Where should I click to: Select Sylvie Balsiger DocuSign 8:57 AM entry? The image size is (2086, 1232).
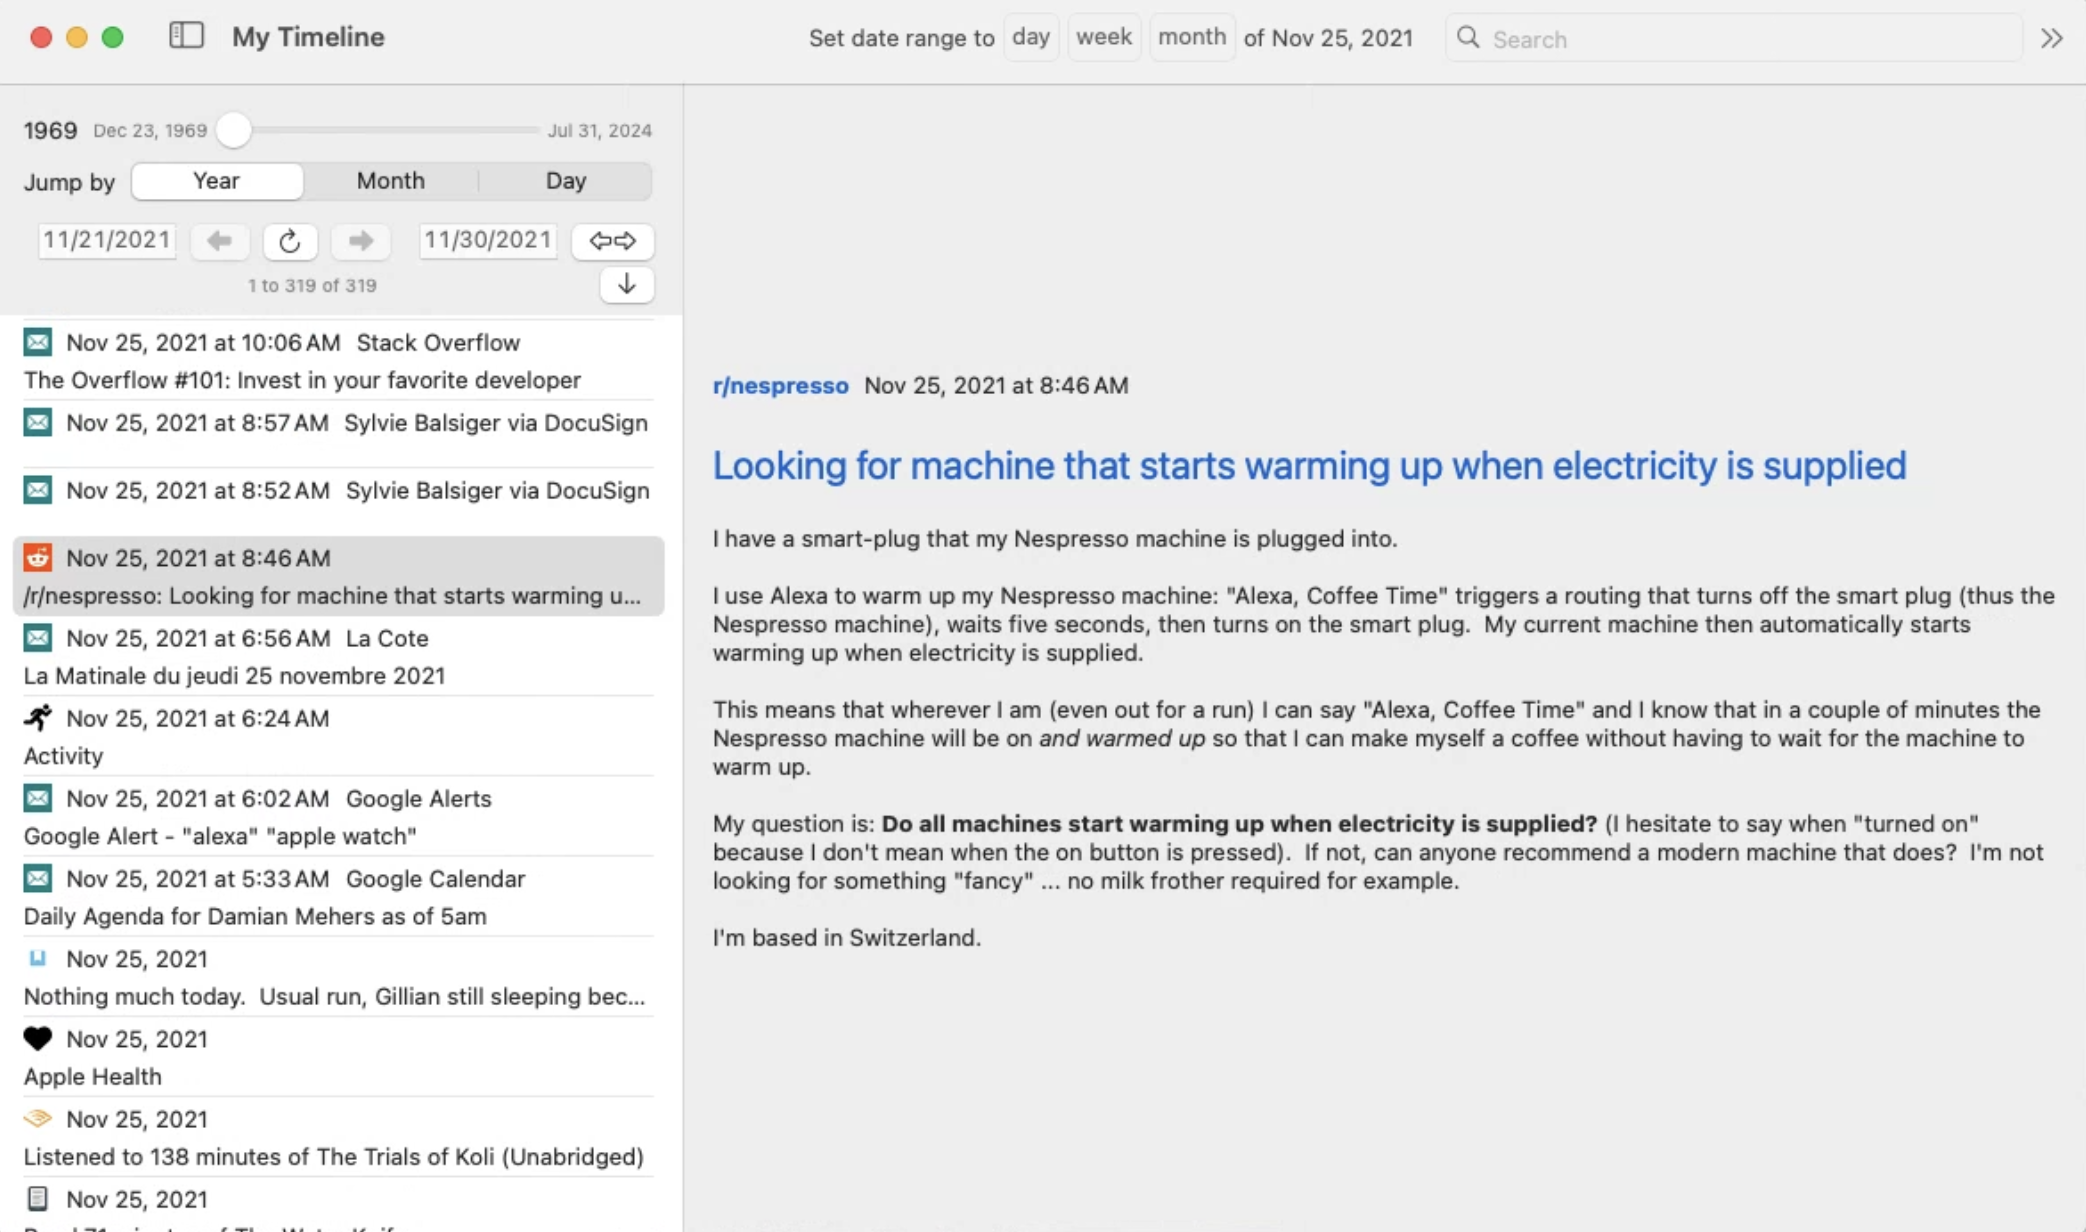tap(338, 435)
